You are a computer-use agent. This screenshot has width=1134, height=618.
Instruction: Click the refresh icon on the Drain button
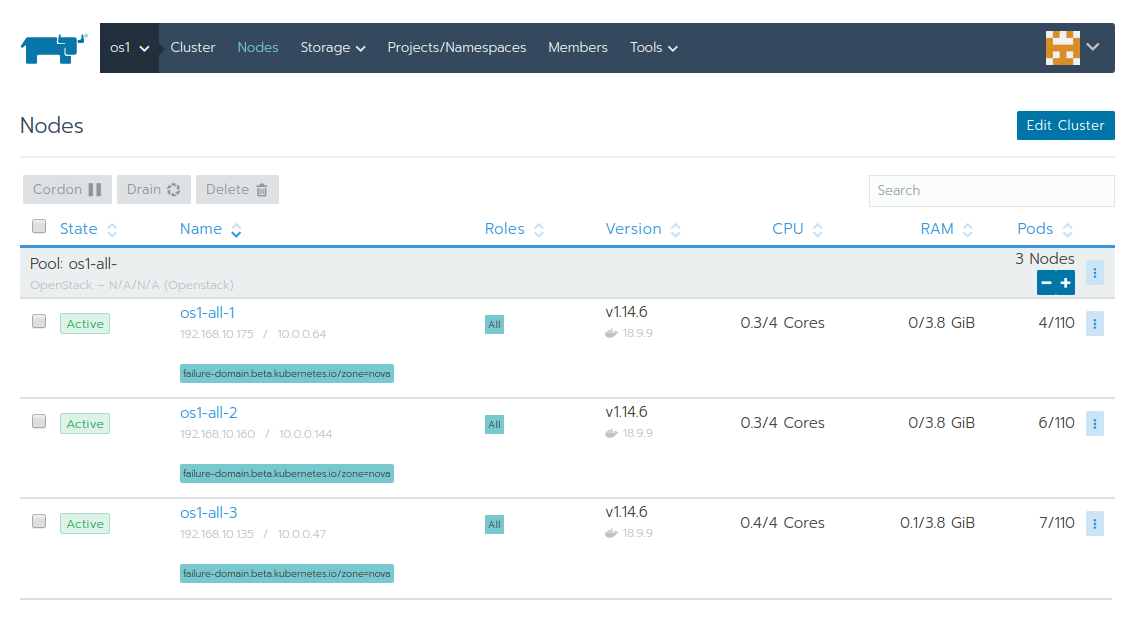pyautogui.click(x=172, y=189)
